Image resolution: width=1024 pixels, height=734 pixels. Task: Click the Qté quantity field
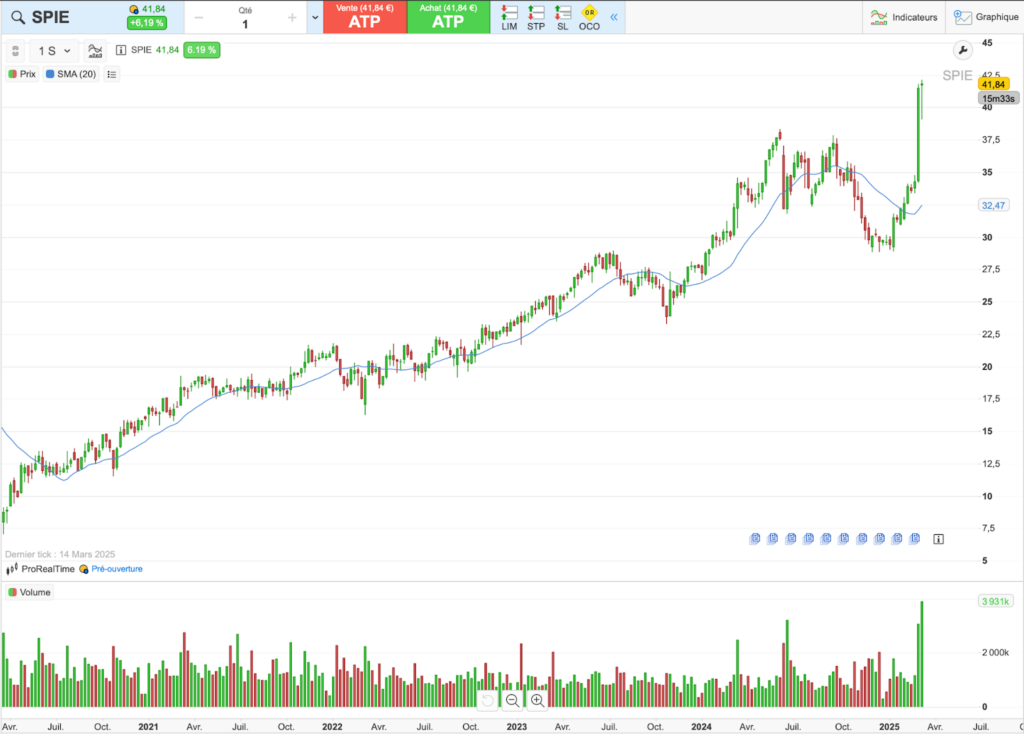[245, 18]
